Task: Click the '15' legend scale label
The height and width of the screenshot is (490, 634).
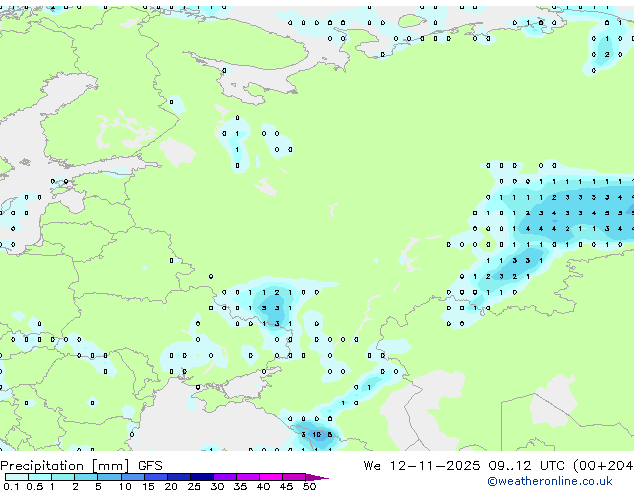Action: click(x=148, y=486)
